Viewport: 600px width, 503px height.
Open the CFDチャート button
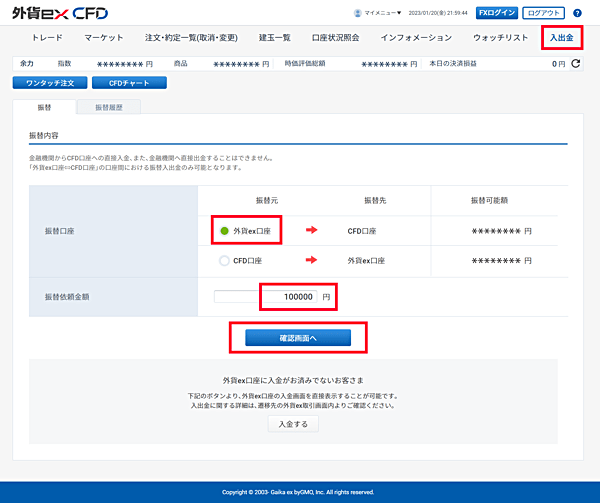click(129, 83)
